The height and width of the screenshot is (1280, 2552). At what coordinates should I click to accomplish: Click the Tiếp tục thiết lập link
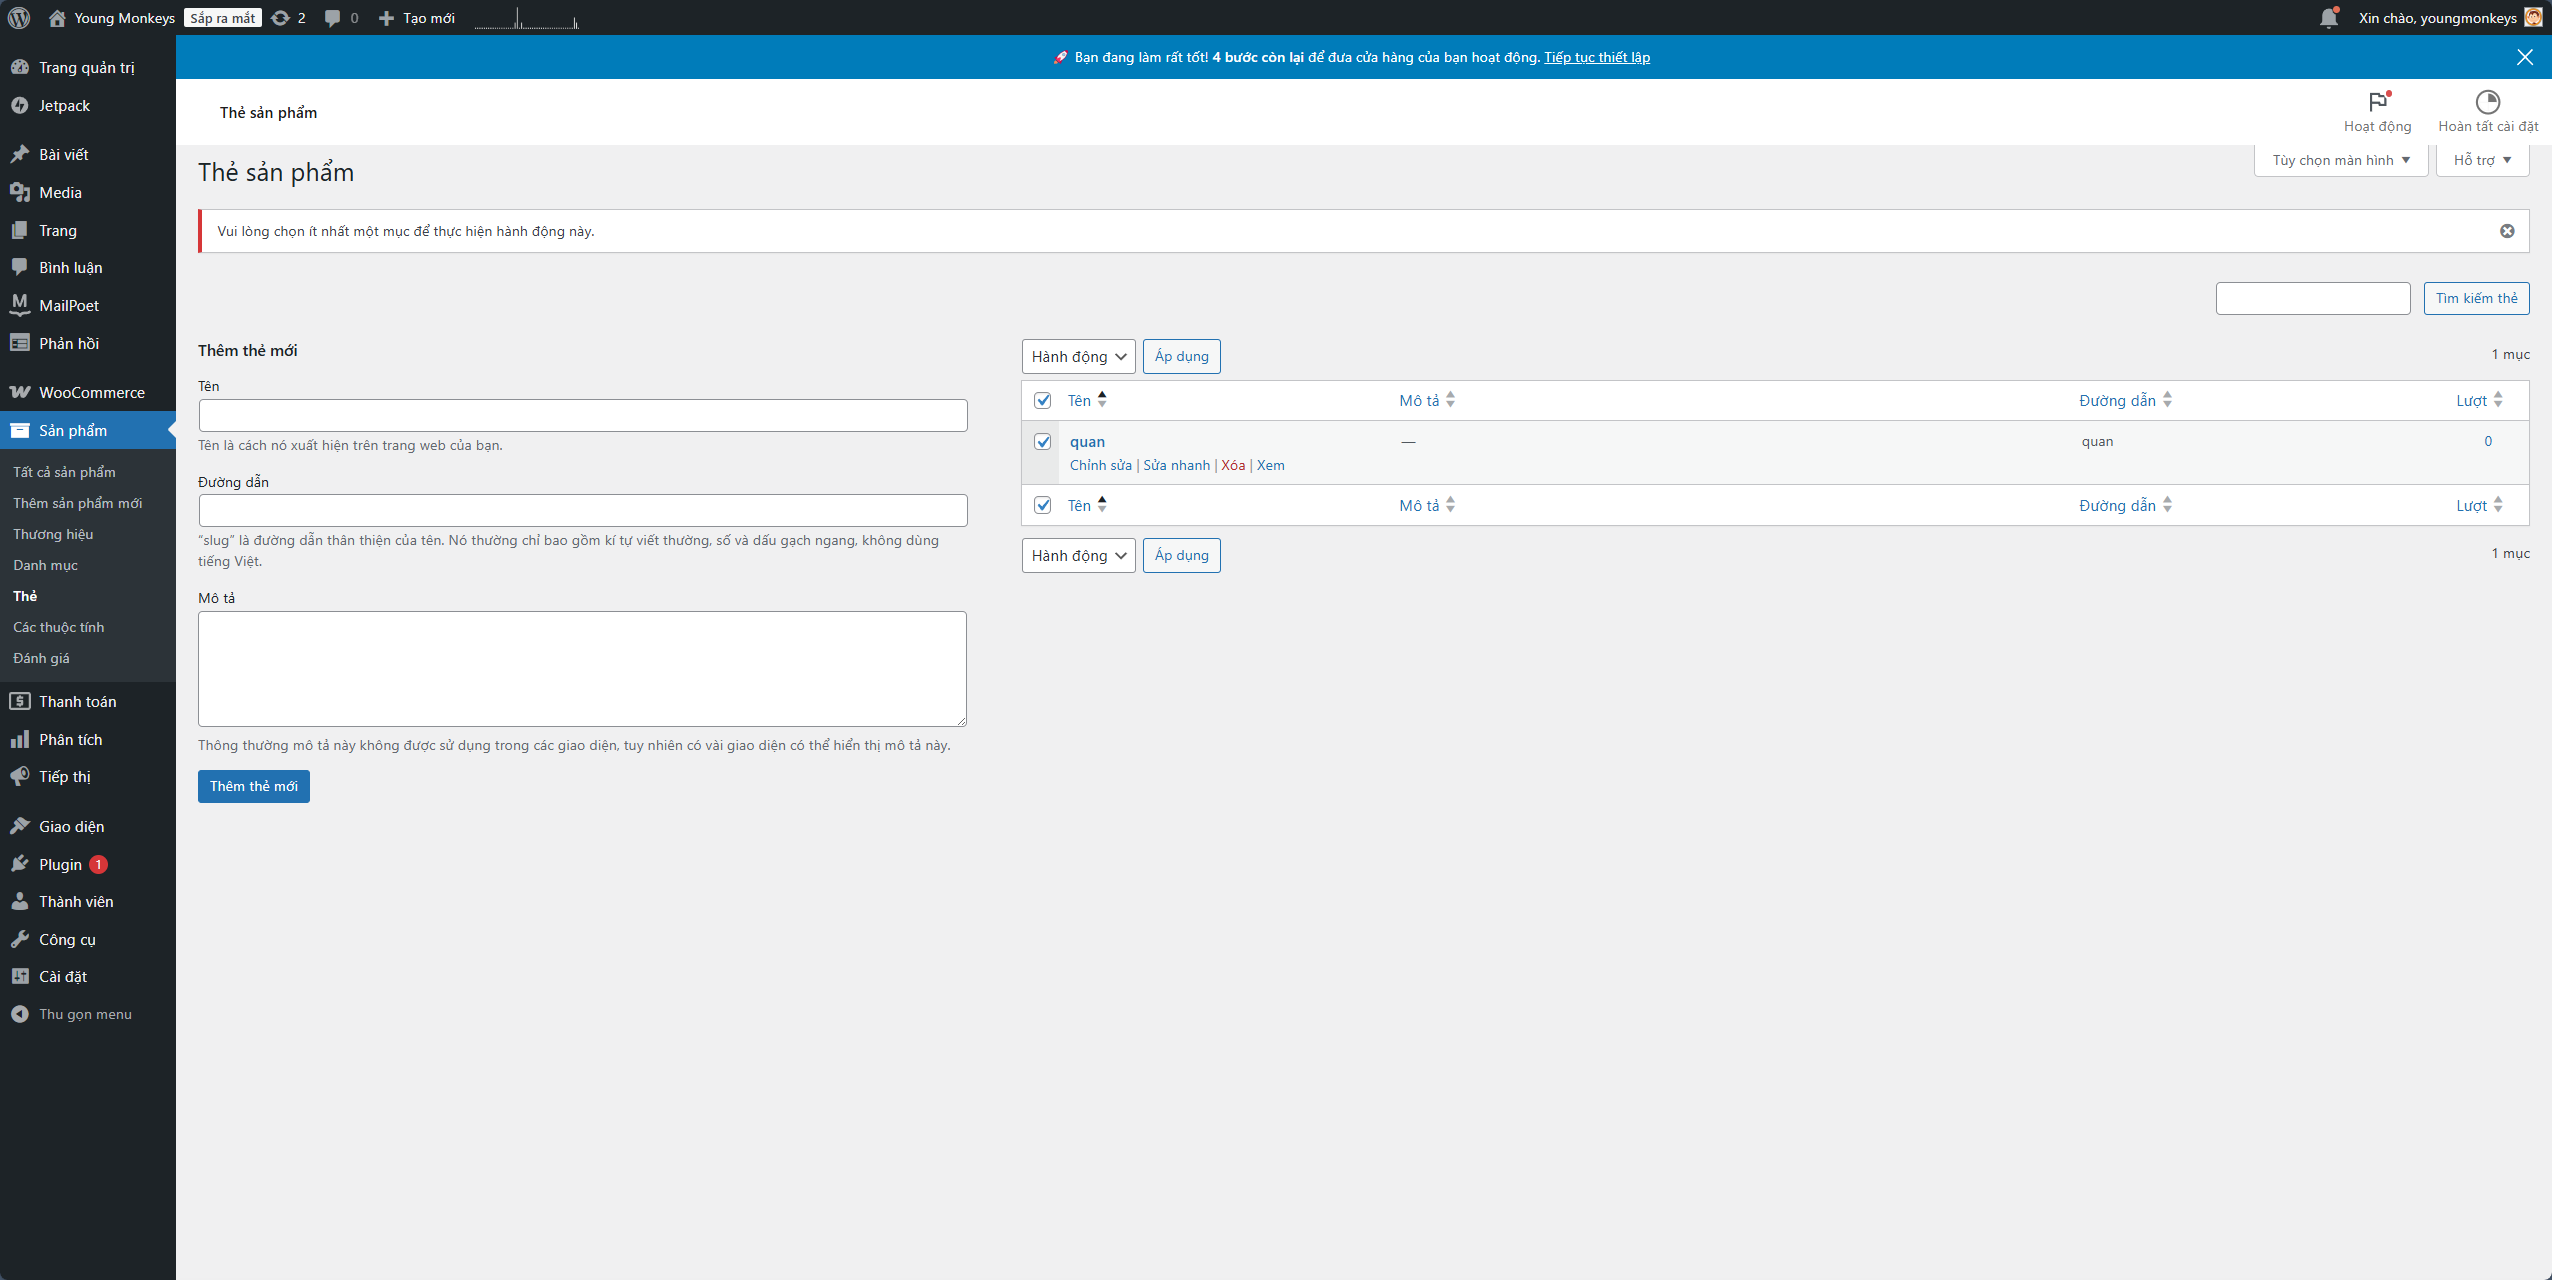1596,57
